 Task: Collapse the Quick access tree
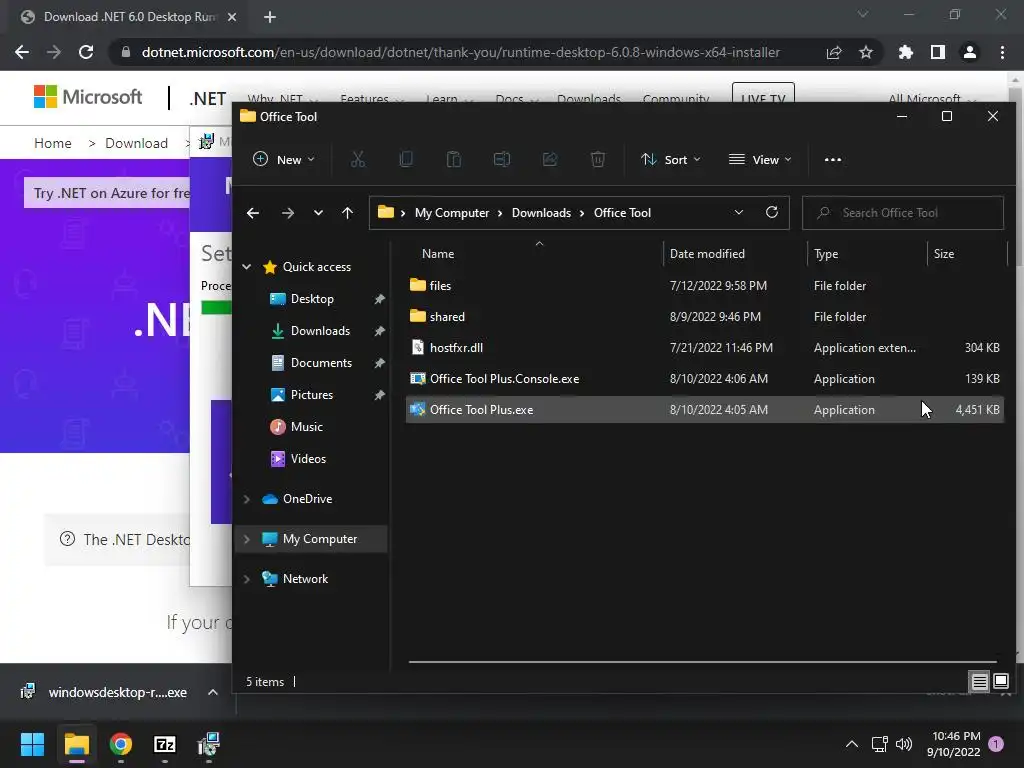[247, 266]
